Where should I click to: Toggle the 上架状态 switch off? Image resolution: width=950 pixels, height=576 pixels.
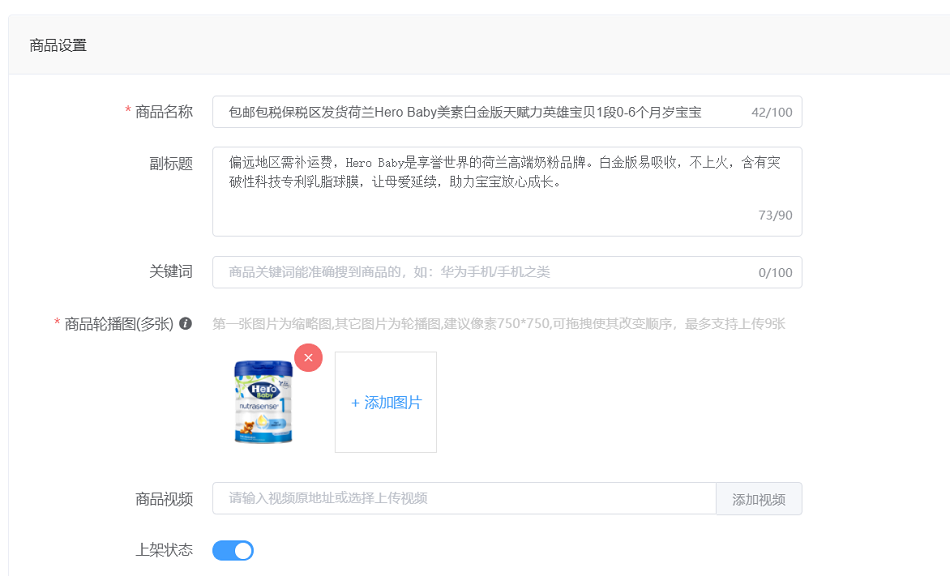point(233,551)
